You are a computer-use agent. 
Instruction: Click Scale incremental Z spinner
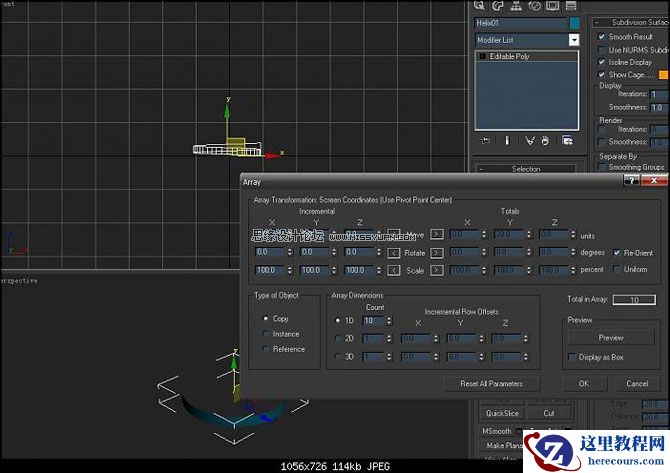click(379, 270)
